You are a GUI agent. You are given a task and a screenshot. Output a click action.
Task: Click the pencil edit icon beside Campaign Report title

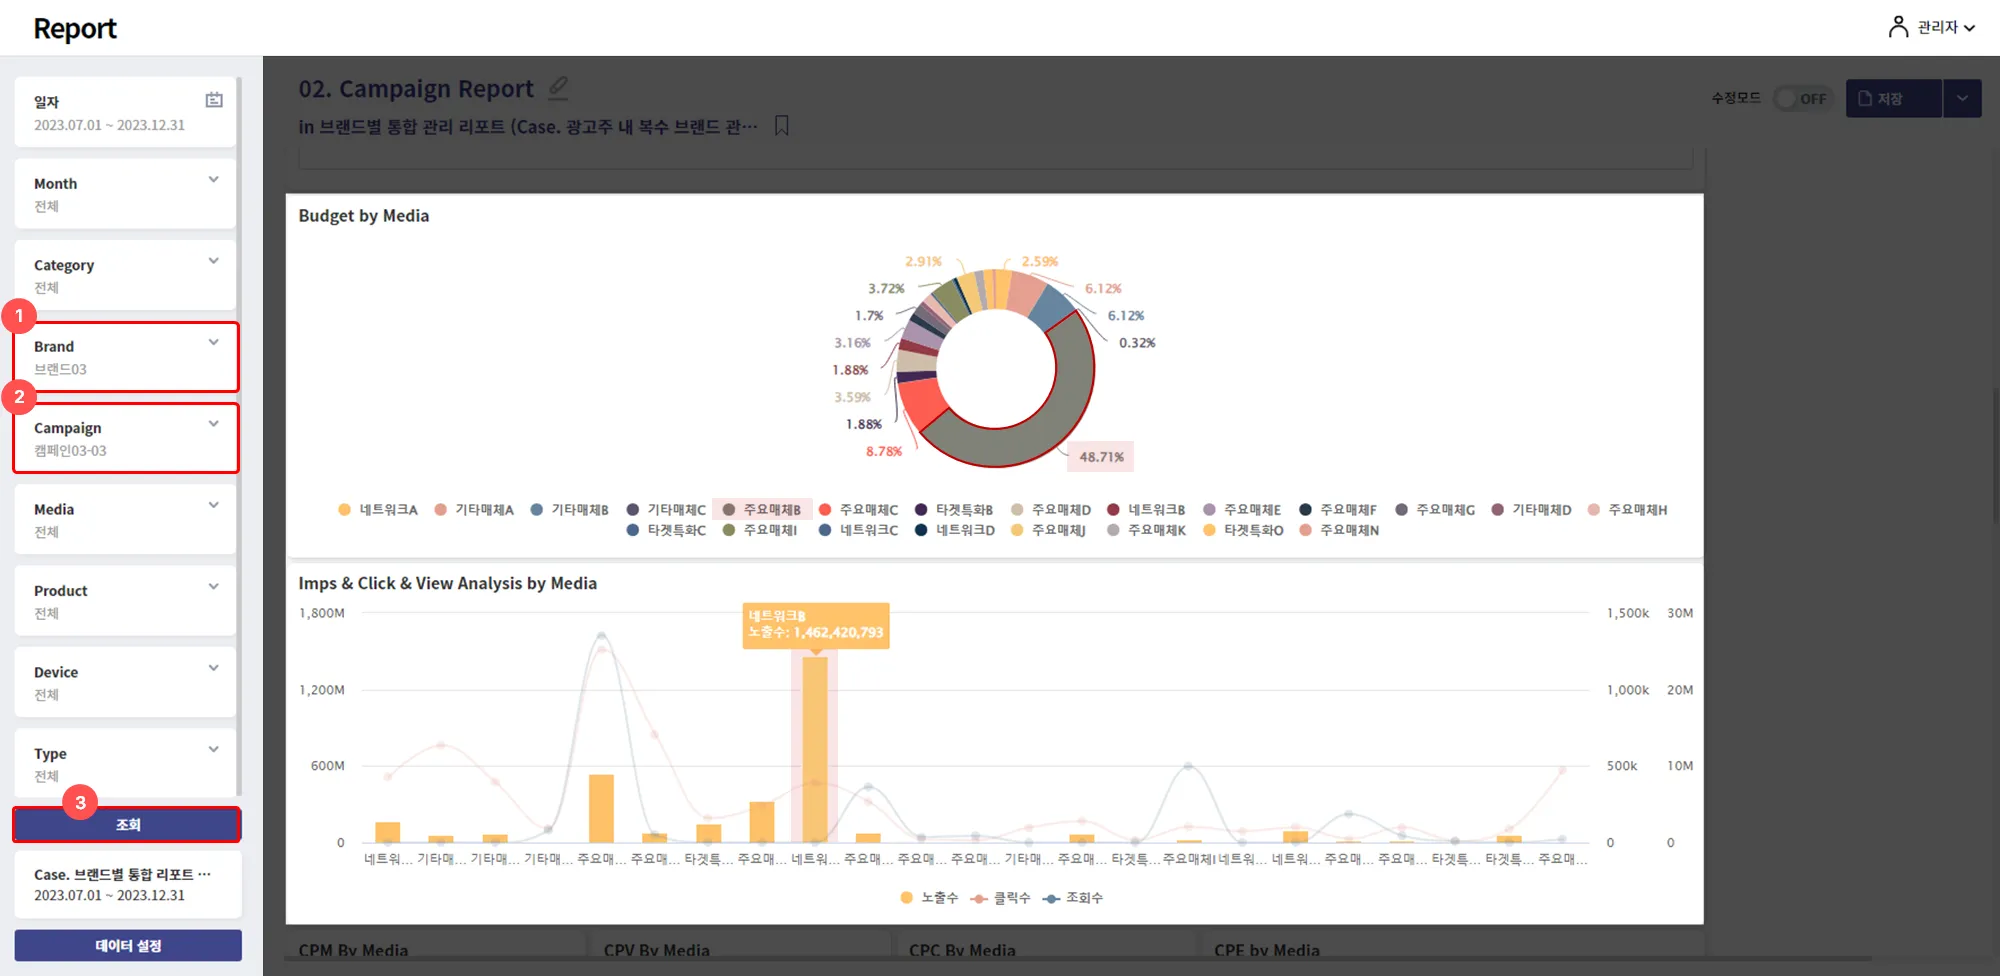tap(559, 88)
